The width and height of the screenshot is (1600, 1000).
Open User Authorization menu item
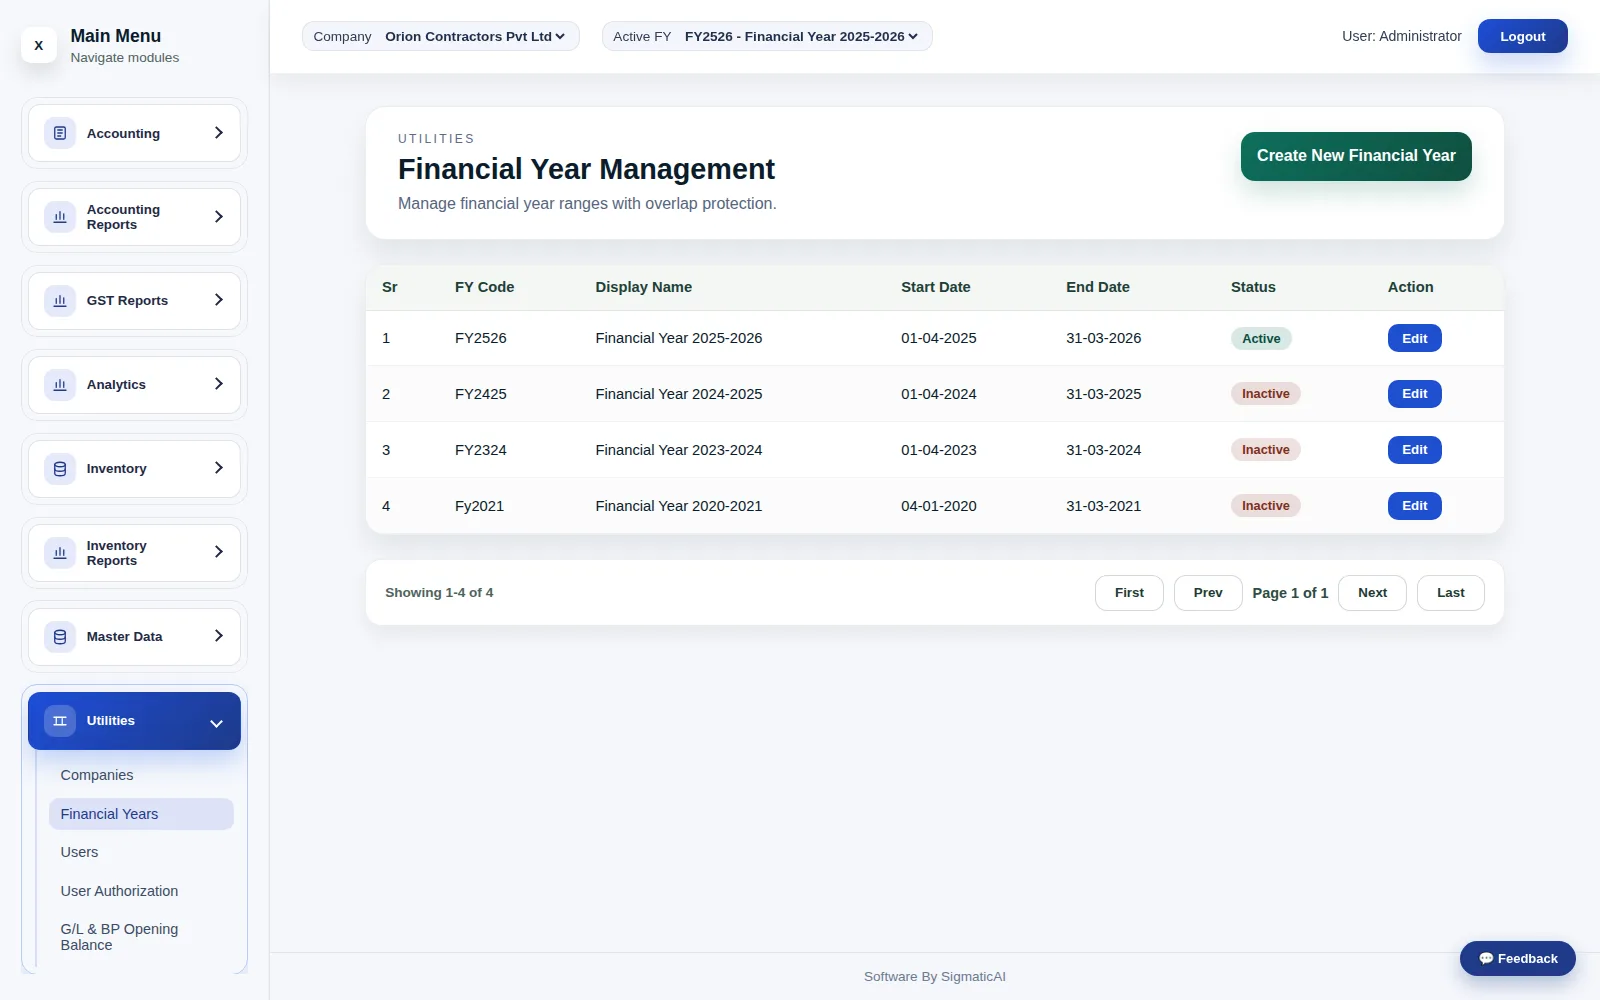[141, 891]
